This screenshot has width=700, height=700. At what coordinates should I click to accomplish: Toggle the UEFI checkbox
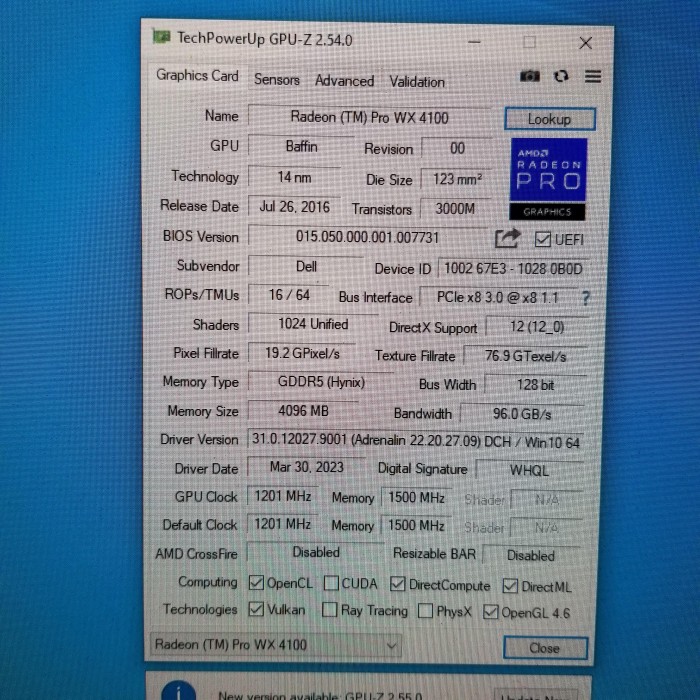(x=542, y=239)
